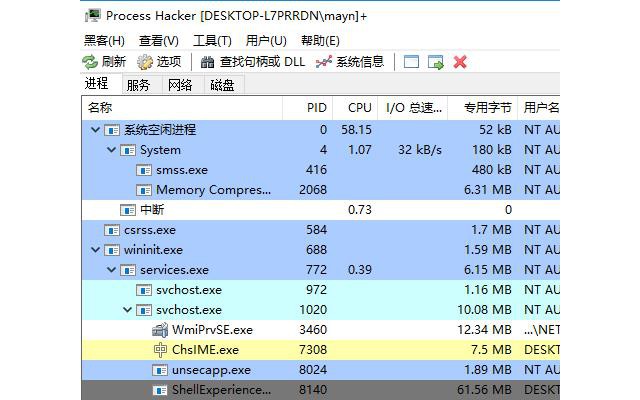Click the wininit.exe process icon

coord(112,250)
